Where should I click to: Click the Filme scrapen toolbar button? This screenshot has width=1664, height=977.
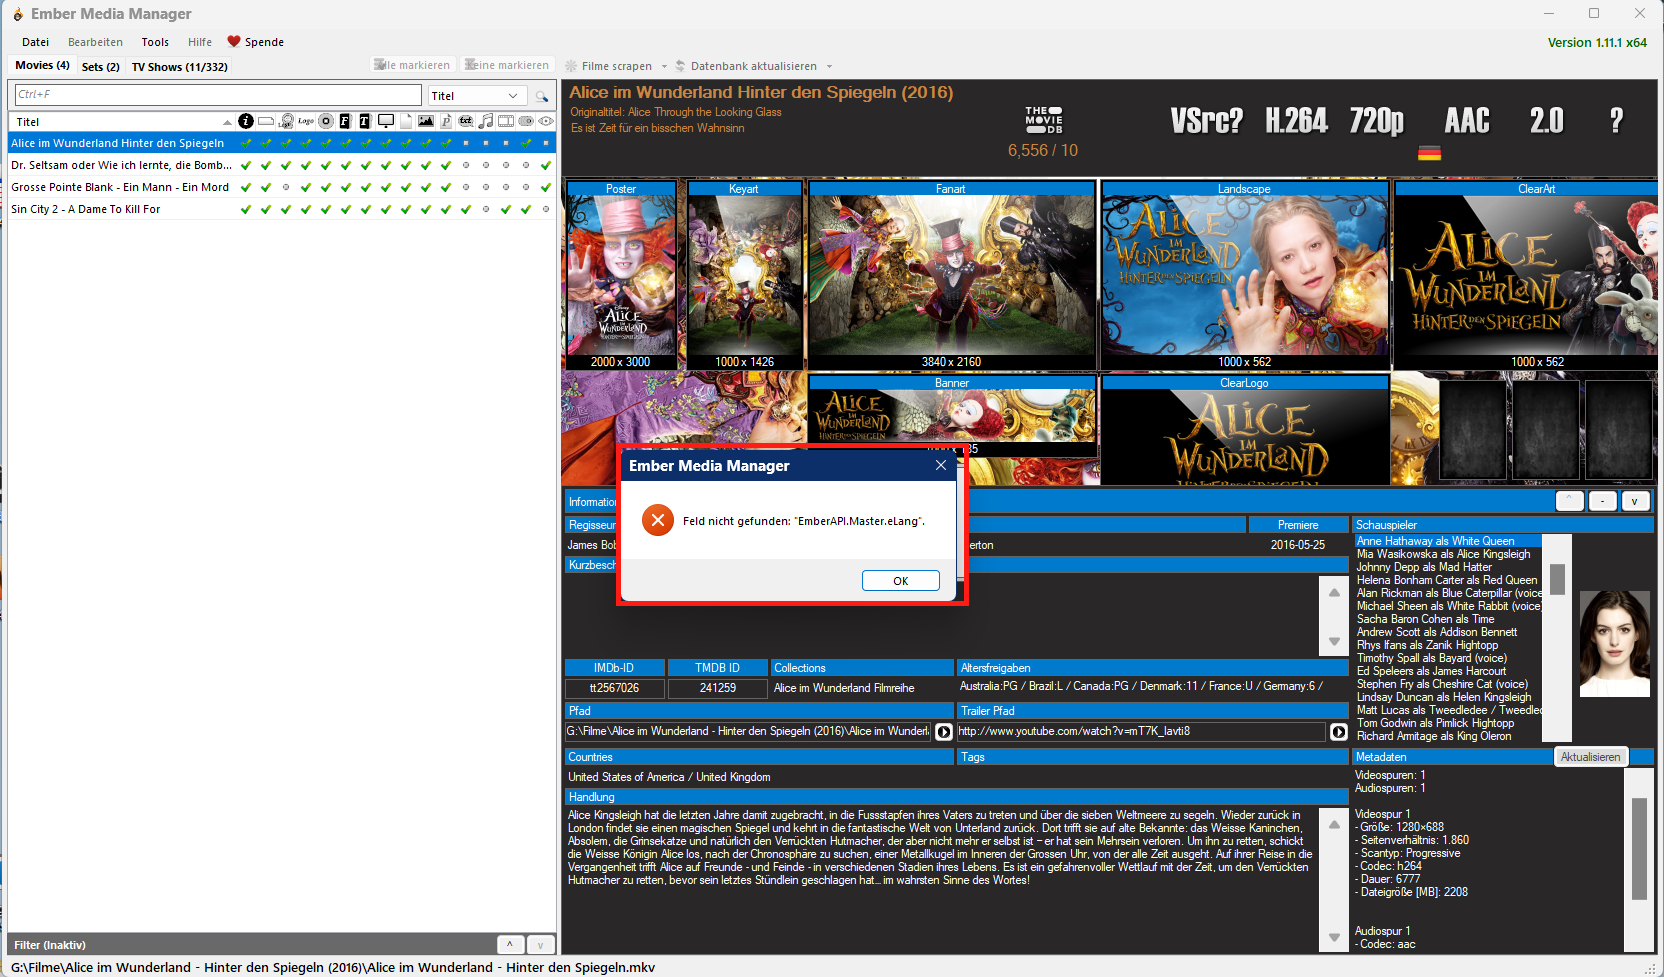[x=608, y=66]
